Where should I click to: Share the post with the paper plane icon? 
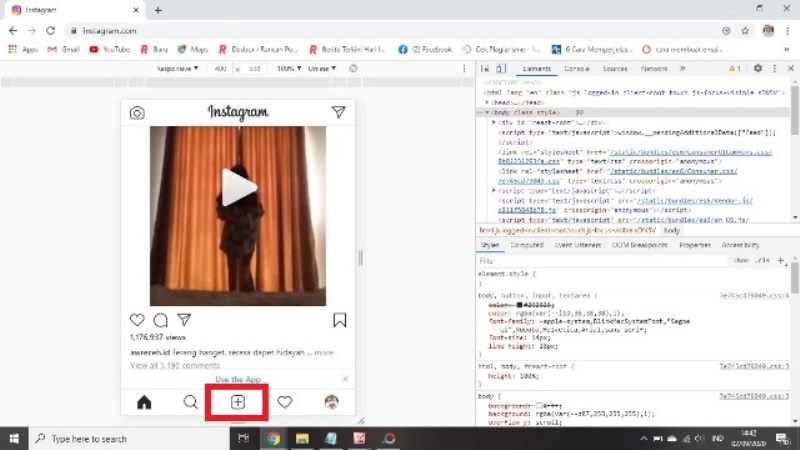184,320
